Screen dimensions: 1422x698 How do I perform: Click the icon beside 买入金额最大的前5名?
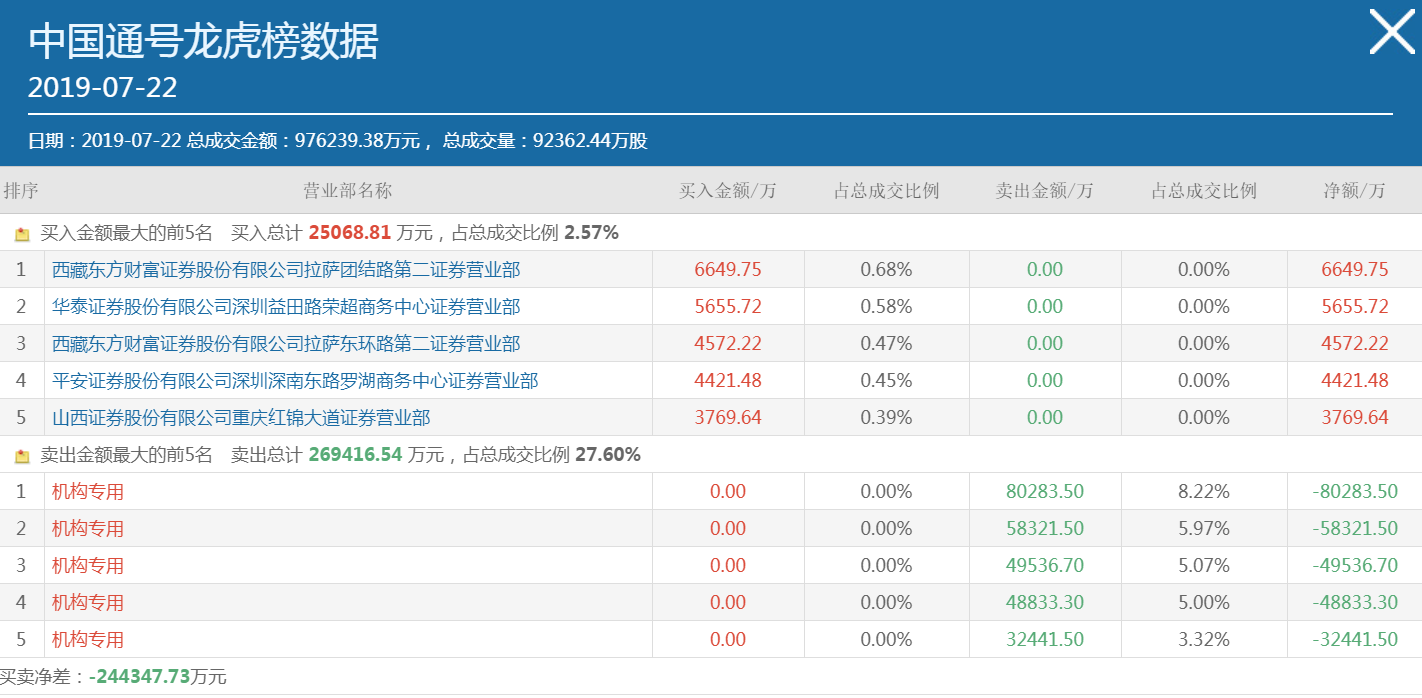(22, 234)
